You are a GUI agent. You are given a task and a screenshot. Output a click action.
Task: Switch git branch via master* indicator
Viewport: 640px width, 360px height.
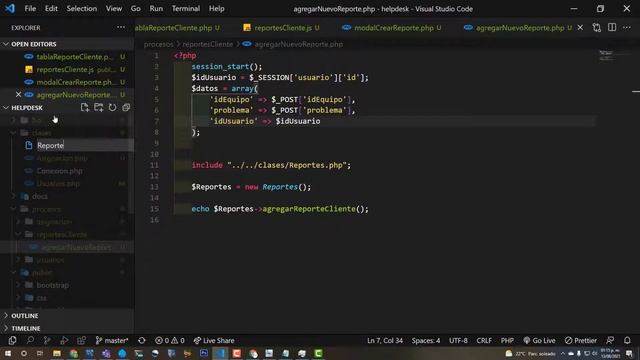pyautogui.click(x=112, y=340)
